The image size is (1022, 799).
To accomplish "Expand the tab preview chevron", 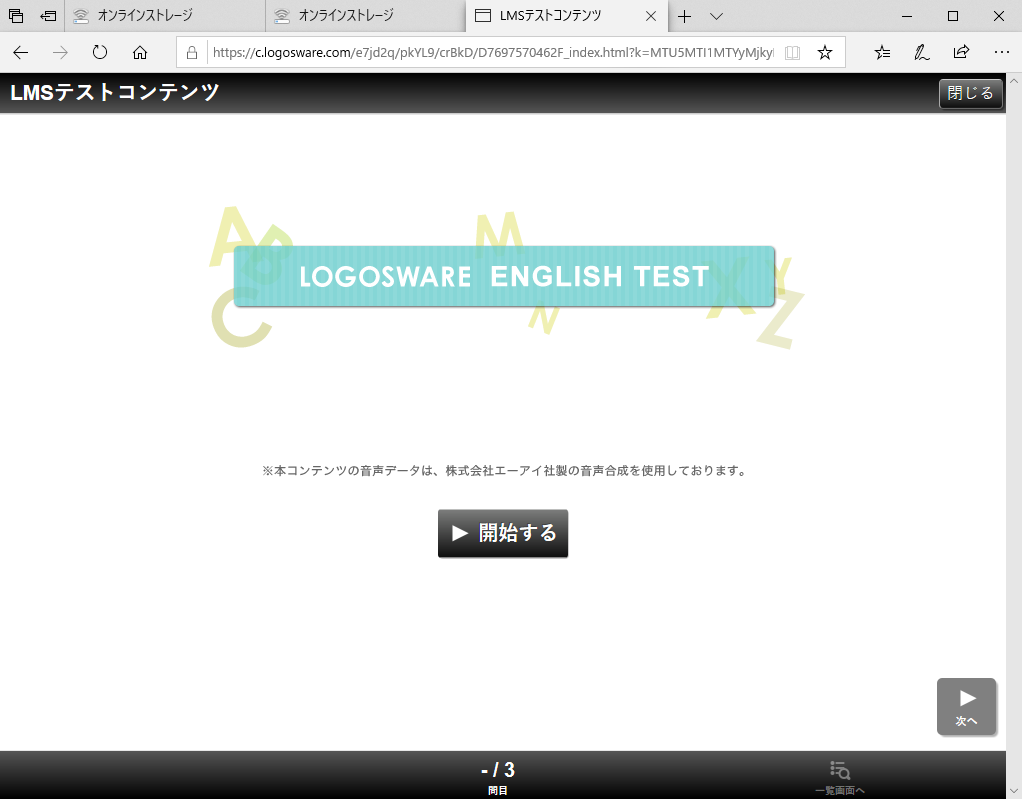I will 716,16.
